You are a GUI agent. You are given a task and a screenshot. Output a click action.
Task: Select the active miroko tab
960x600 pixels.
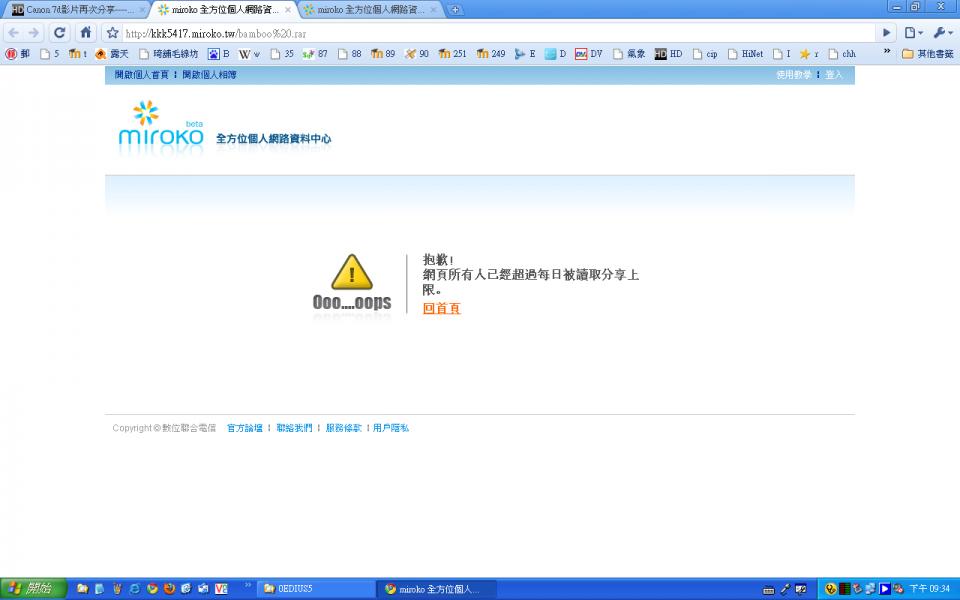[x=220, y=10]
